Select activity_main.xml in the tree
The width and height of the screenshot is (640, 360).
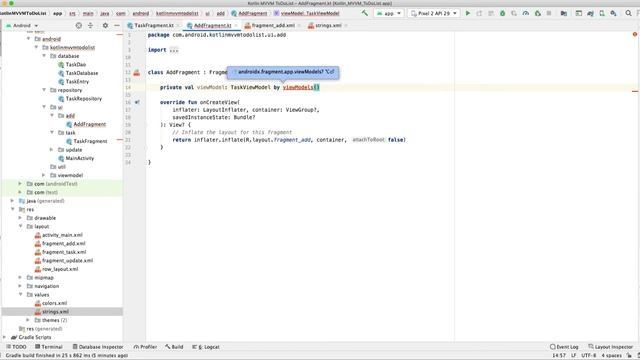[62, 235]
